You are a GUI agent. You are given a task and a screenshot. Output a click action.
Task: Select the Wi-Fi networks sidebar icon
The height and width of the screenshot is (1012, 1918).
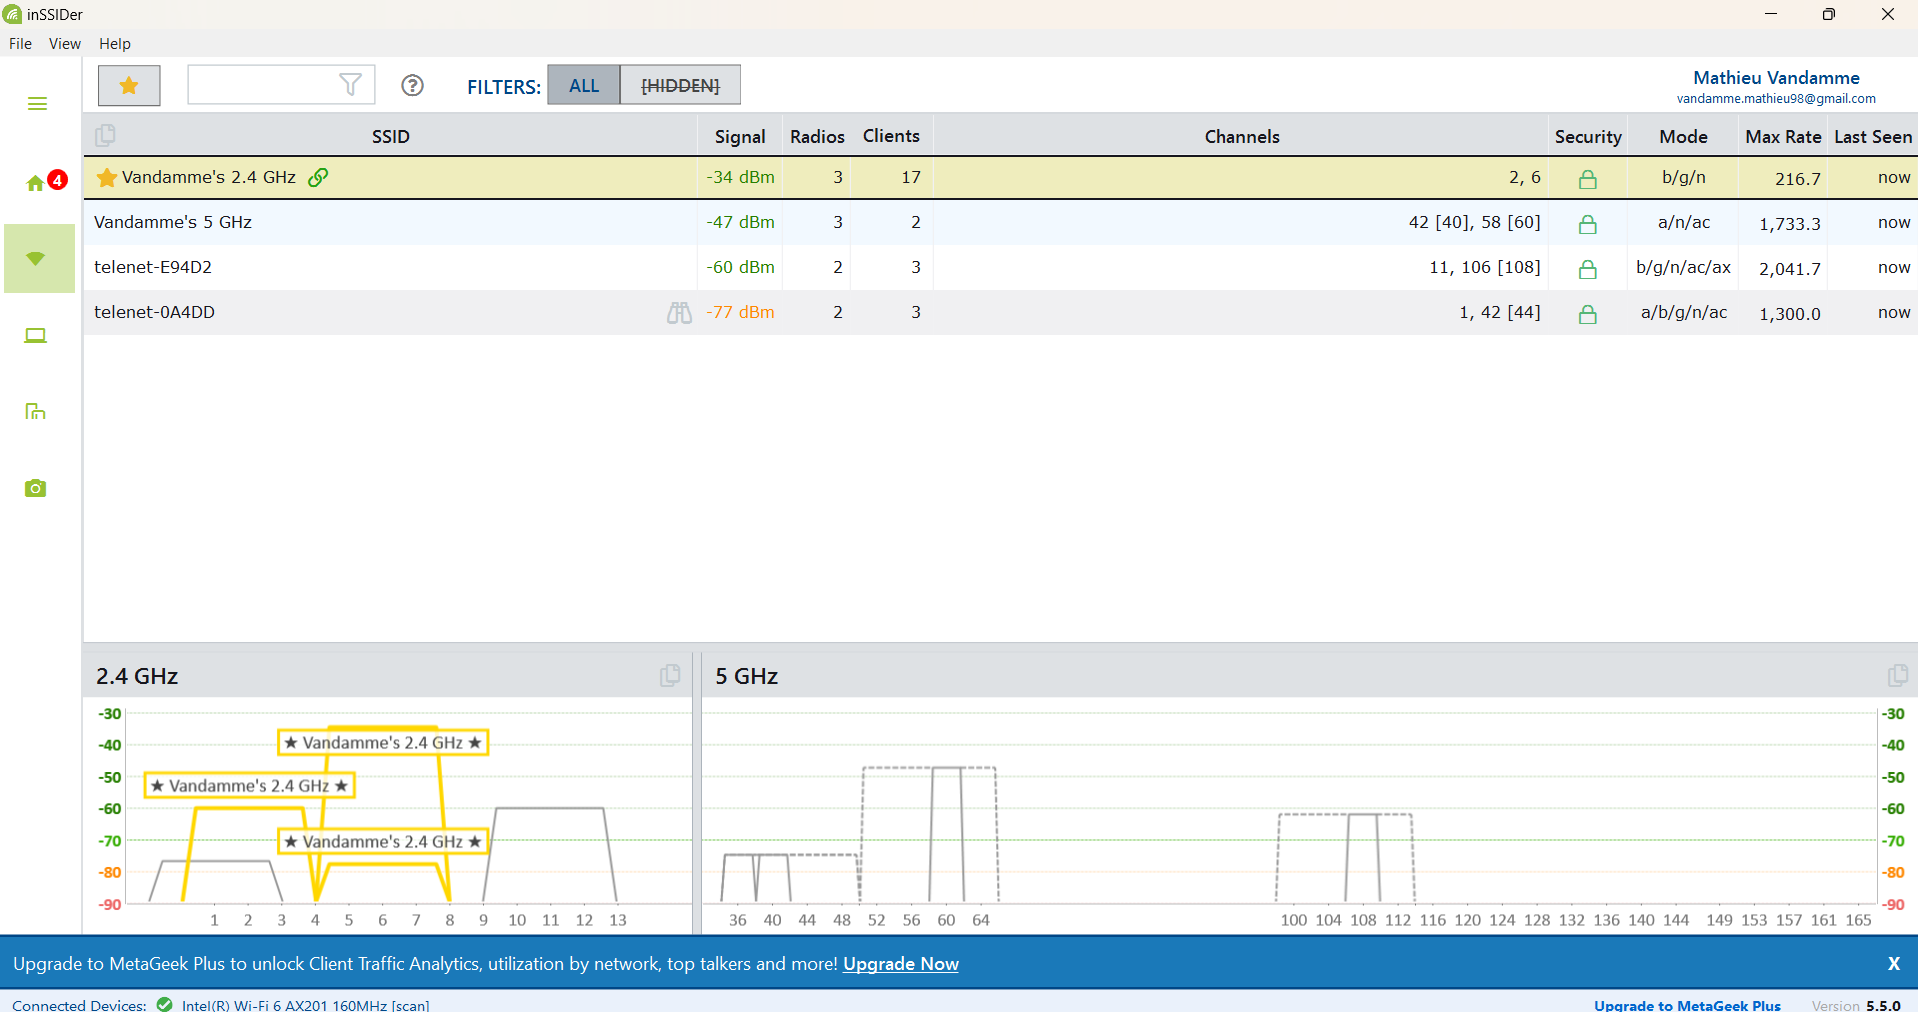[37, 259]
